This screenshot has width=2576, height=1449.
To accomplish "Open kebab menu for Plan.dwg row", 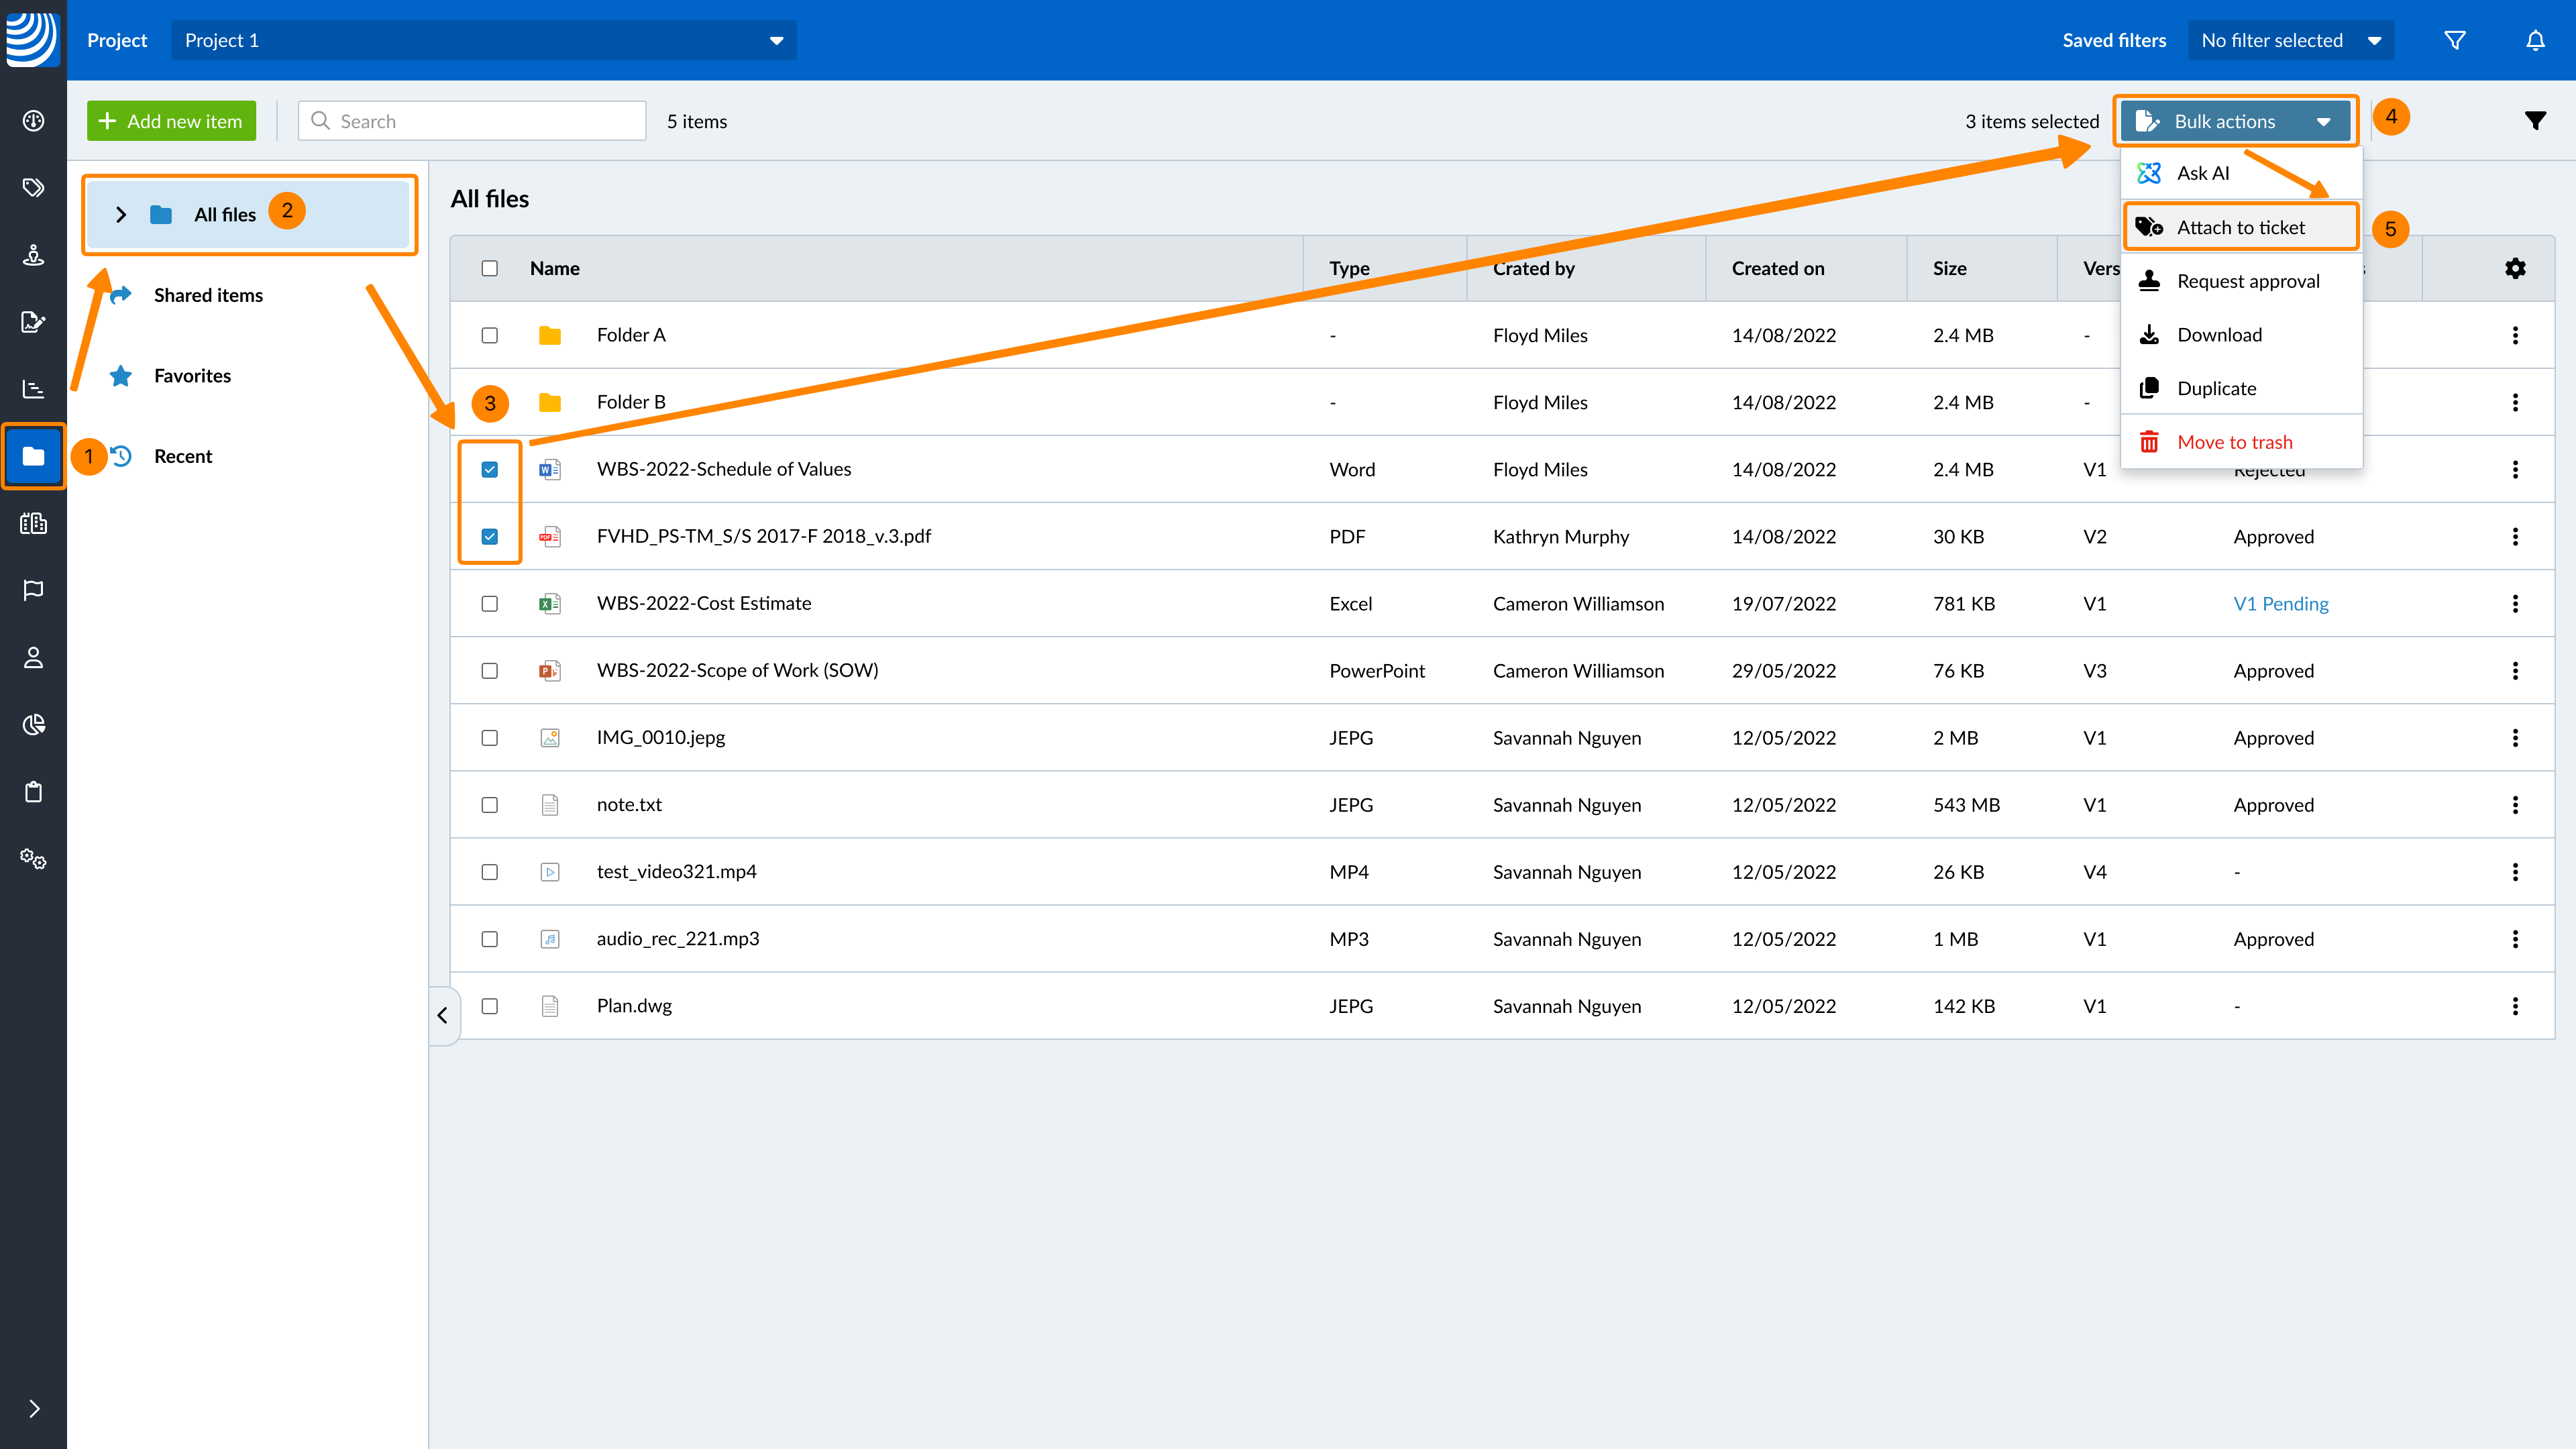I will (x=2515, y=1006).
